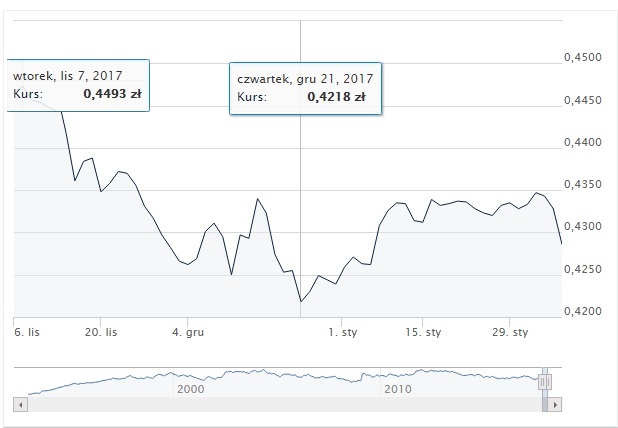Click the navigator scrollbar track
This screenshot has width=618, height=428.
pyautogui.click(x=285, y=404)
